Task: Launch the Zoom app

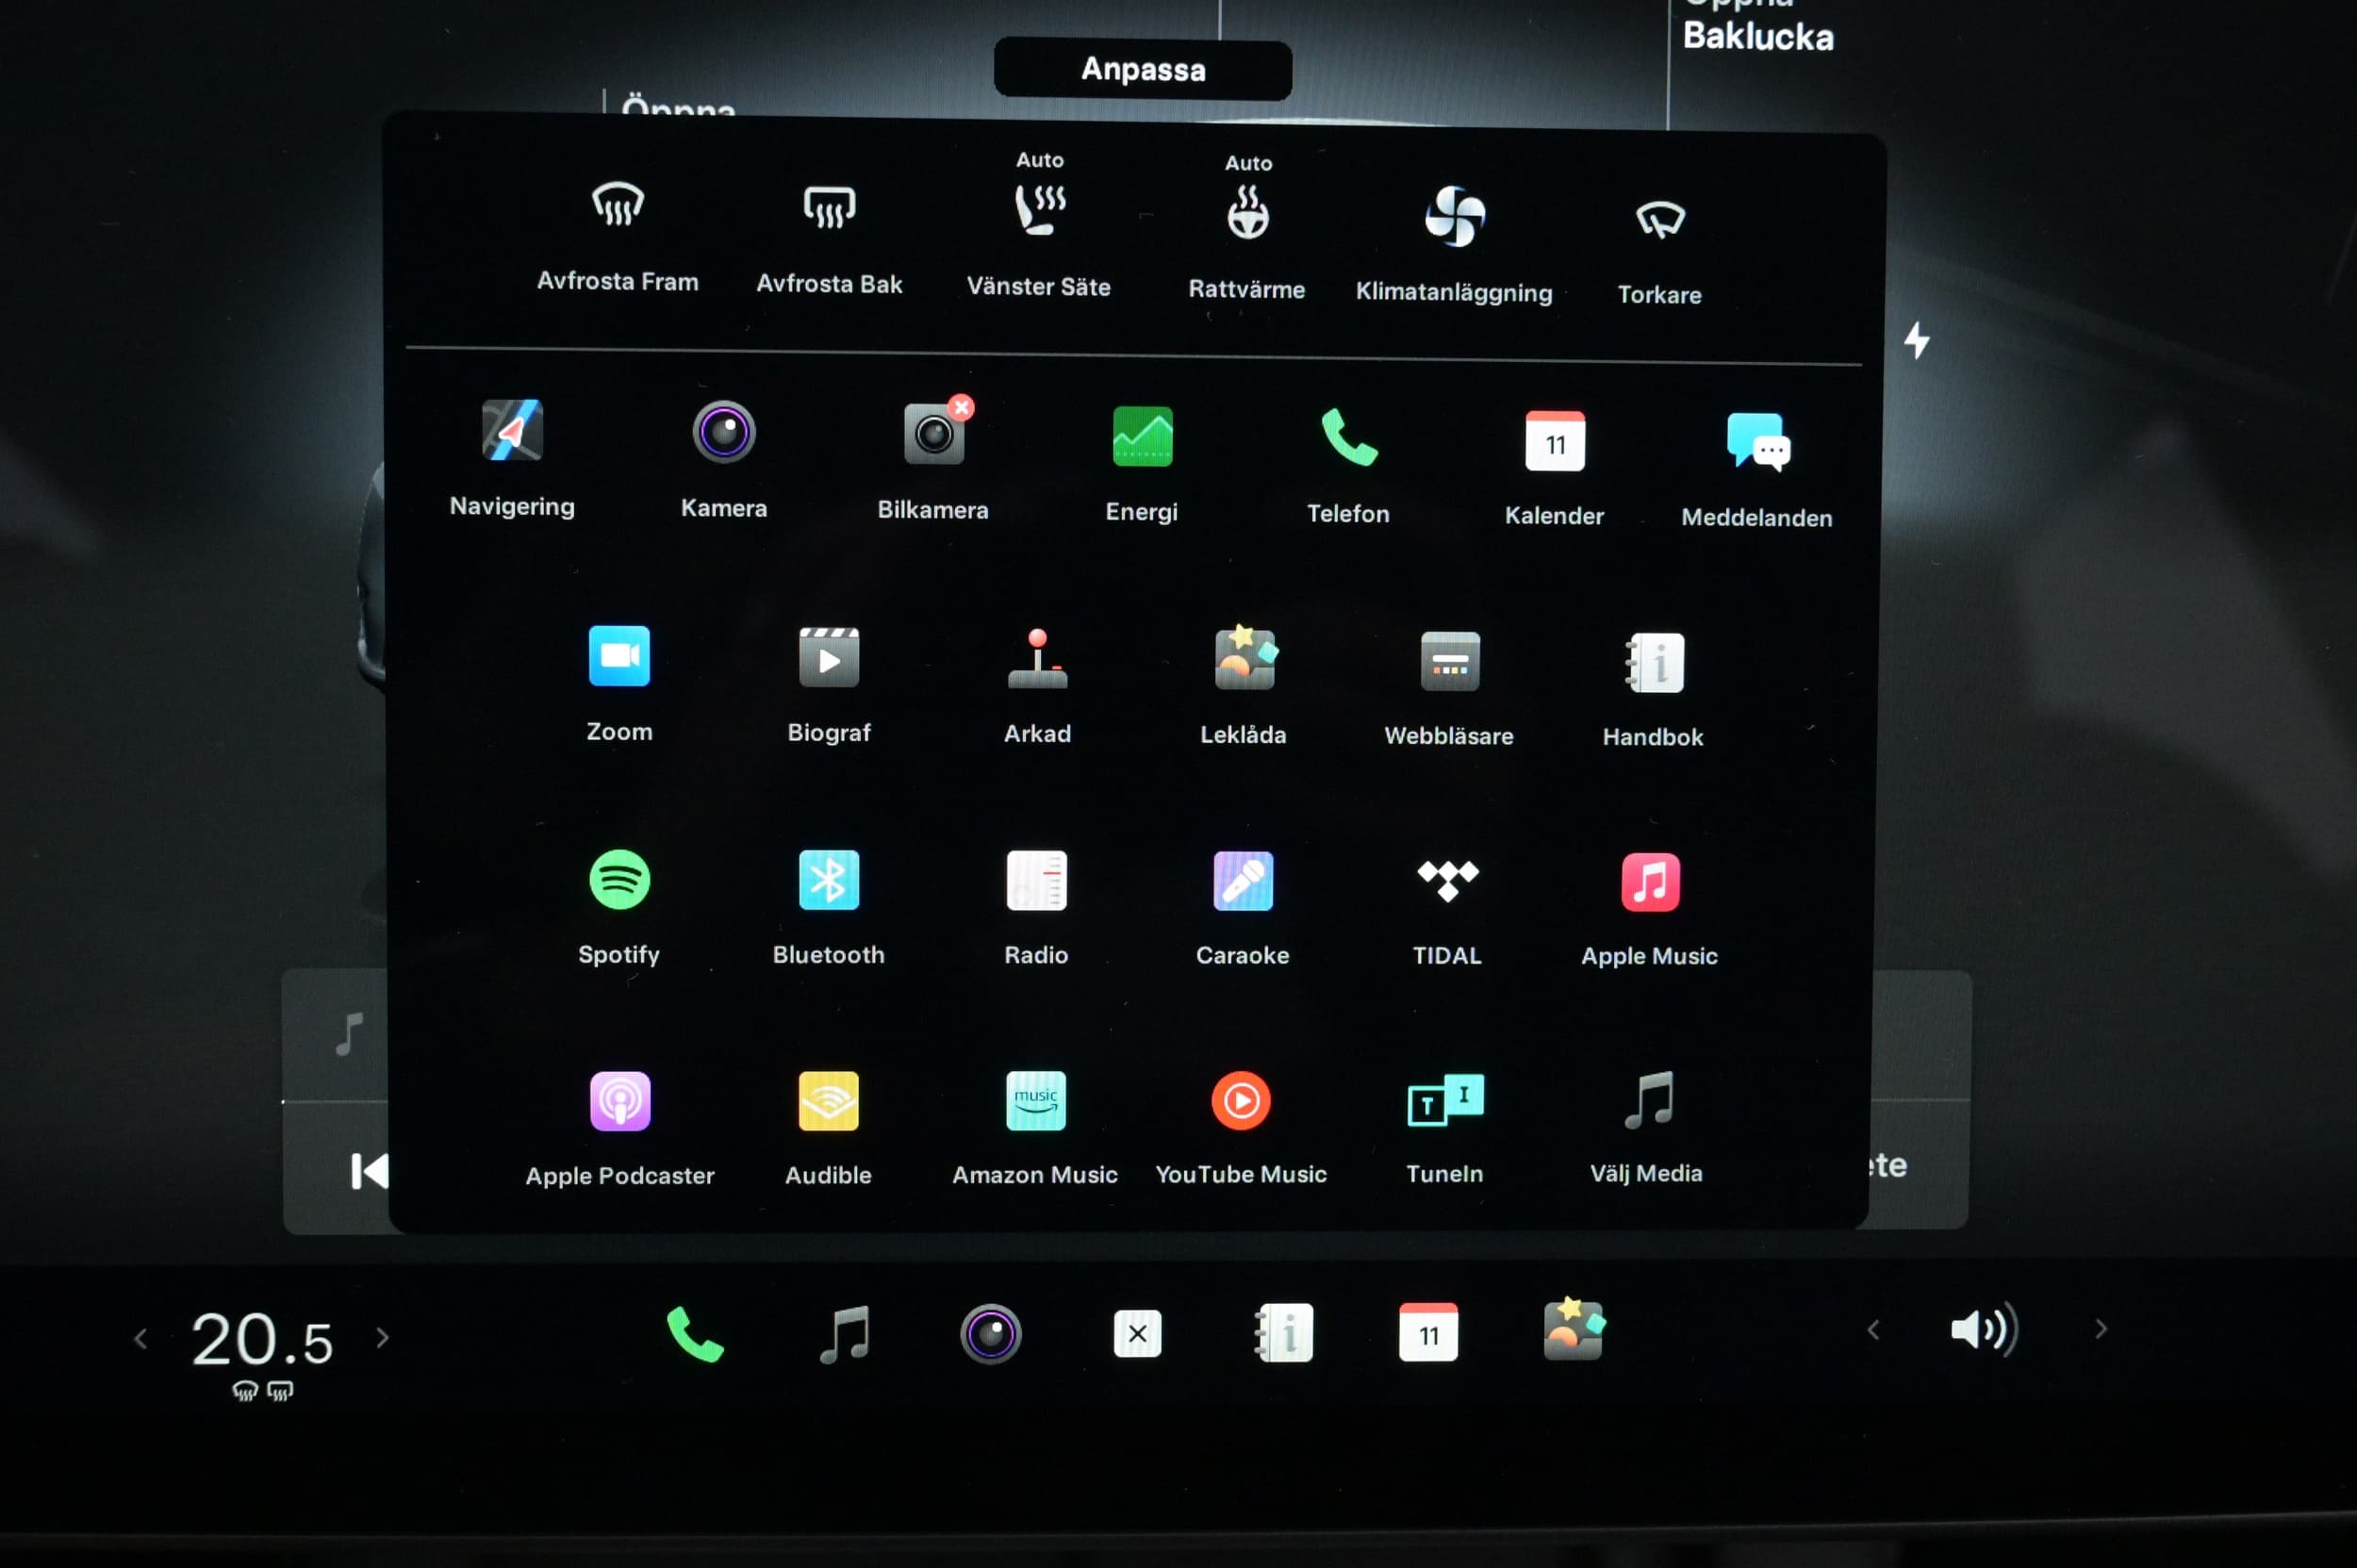Action: (619, 656)
